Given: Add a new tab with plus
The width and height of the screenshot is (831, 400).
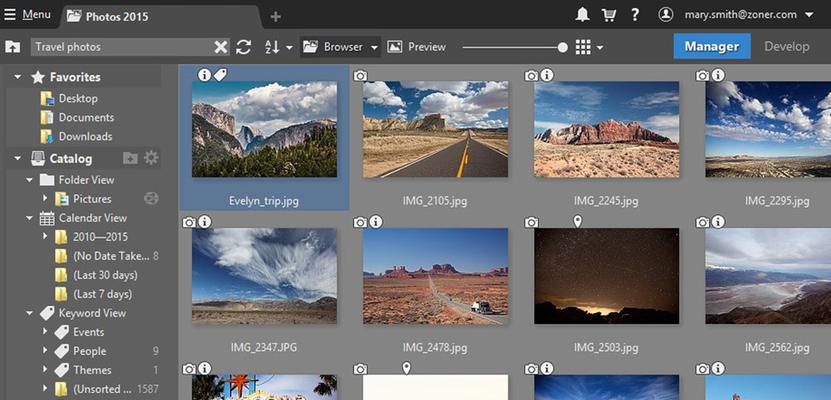Looking at the screenshot, I should 276,16.
